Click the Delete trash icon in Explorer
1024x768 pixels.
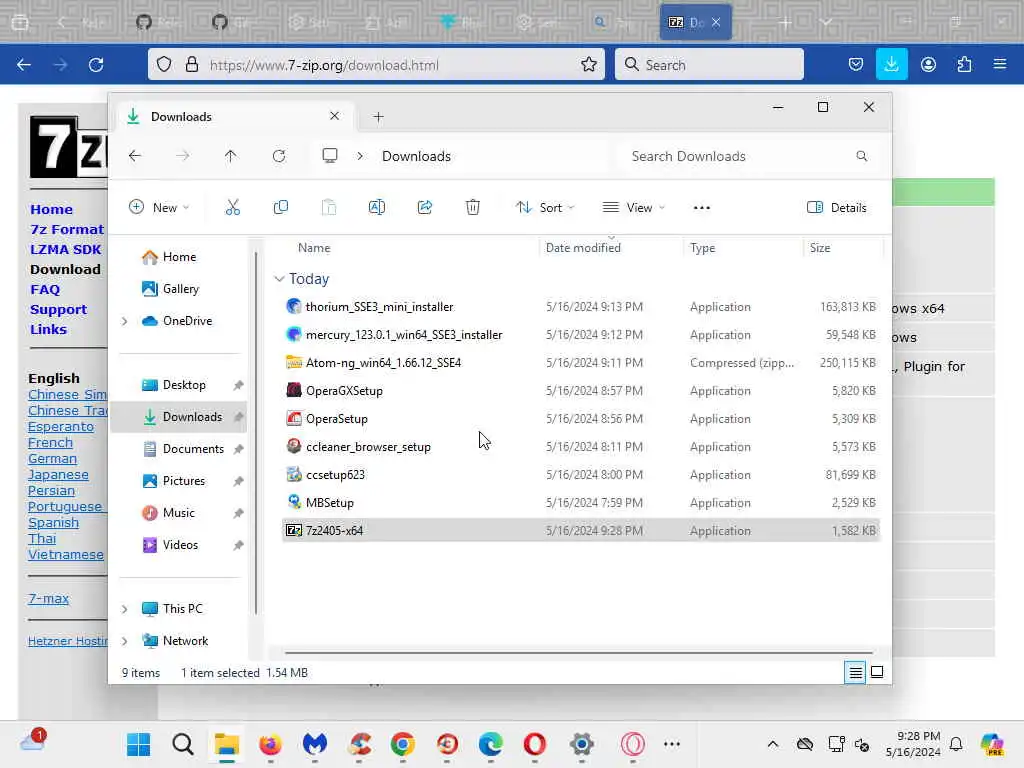coord(473,208)
